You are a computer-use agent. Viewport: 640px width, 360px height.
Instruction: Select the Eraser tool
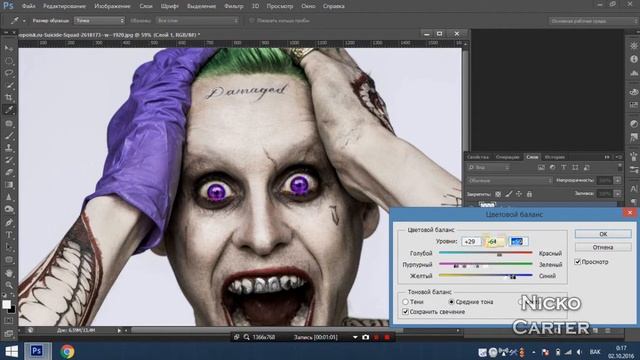9,172
